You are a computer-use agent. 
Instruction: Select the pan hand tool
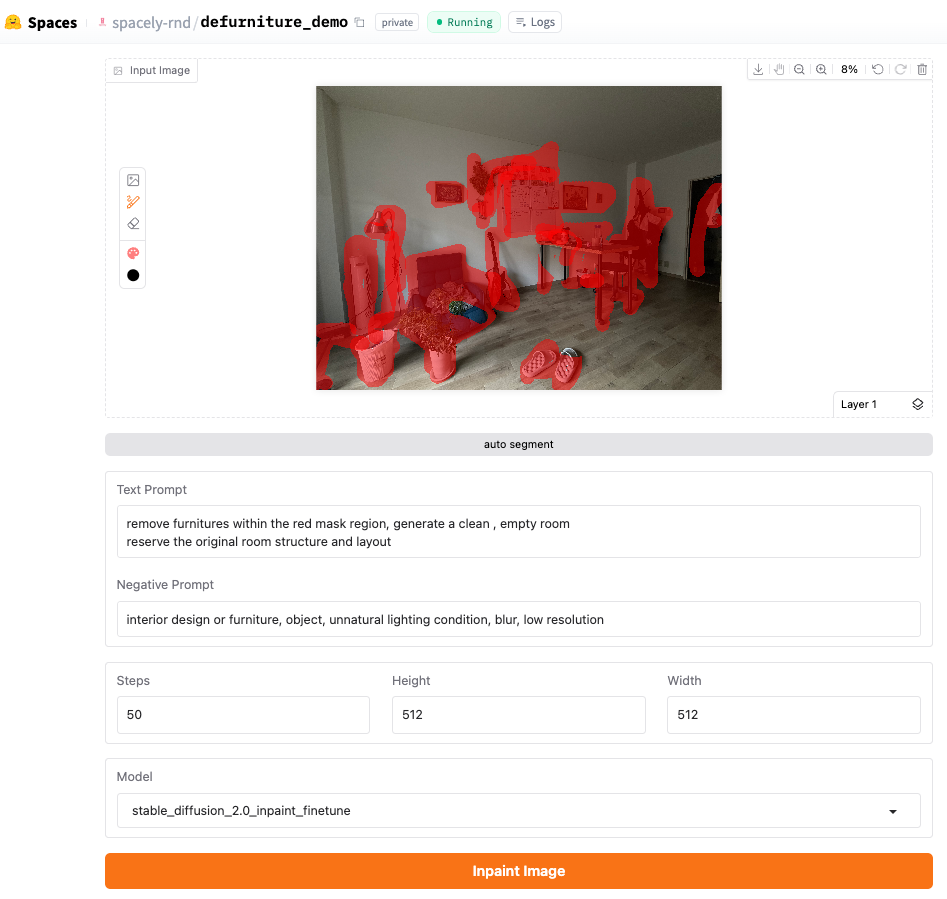pos(779,69)
